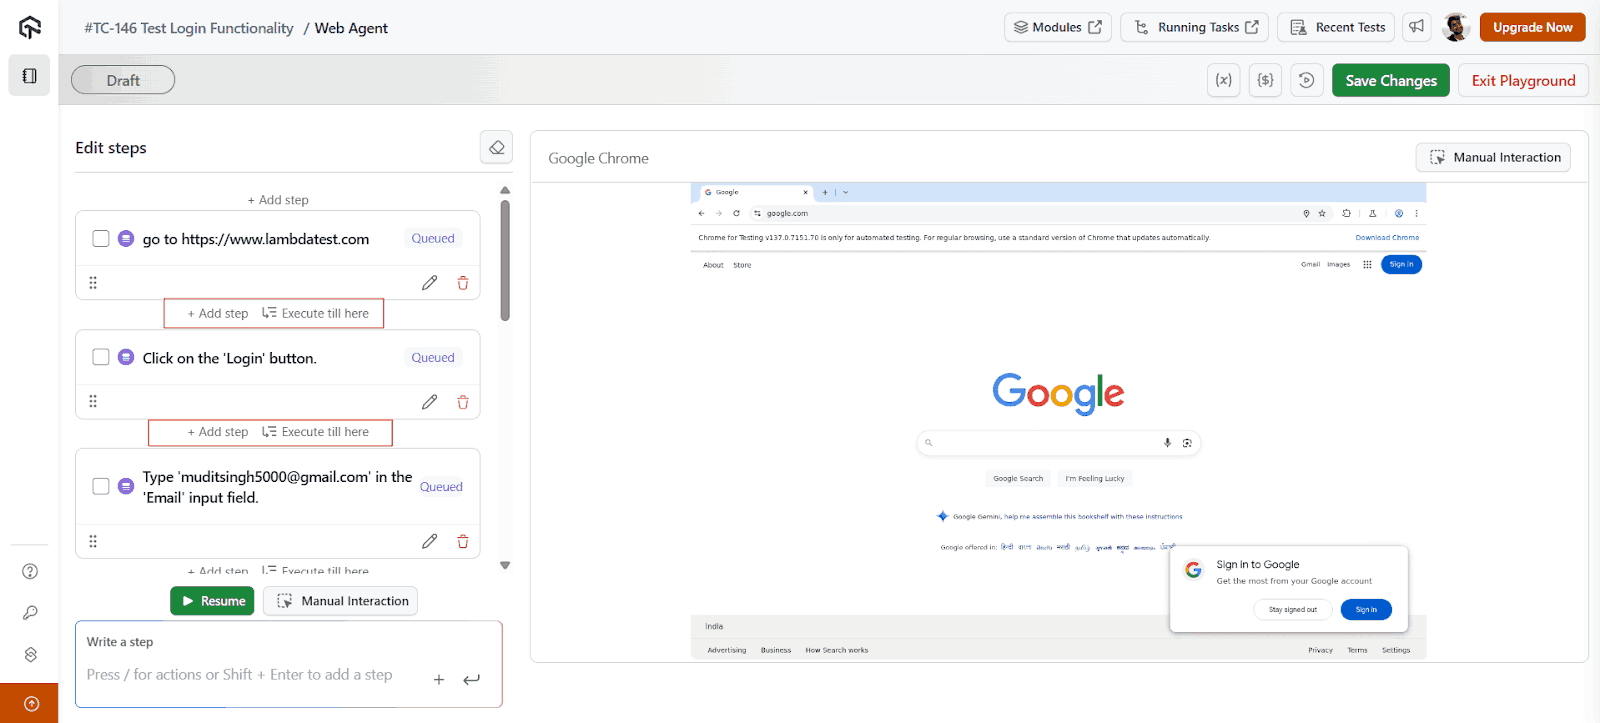Click '+ Add step' above the first step
The height and width of the screenshot is (723, 1600).
pos(278,200)
